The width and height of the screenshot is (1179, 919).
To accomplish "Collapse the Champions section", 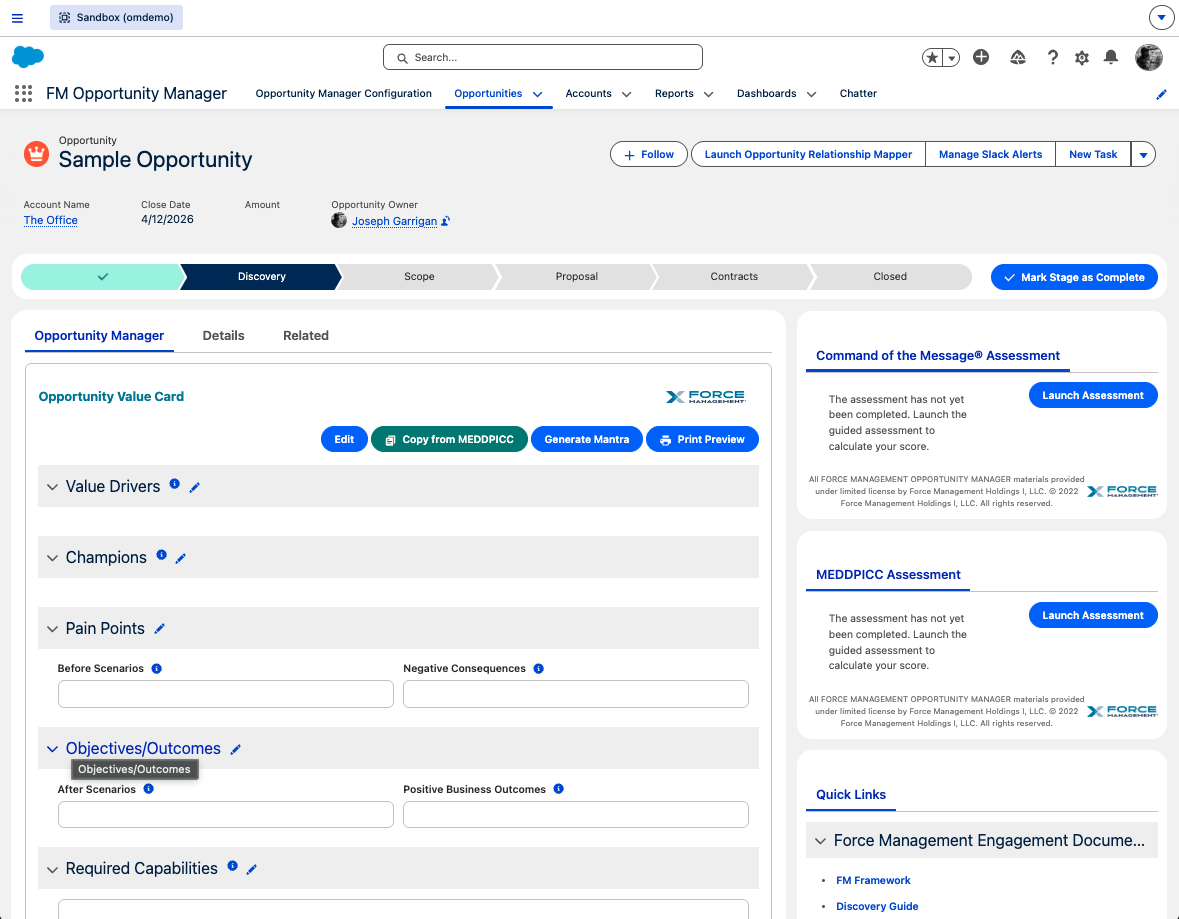I will (x=52, y=558).
